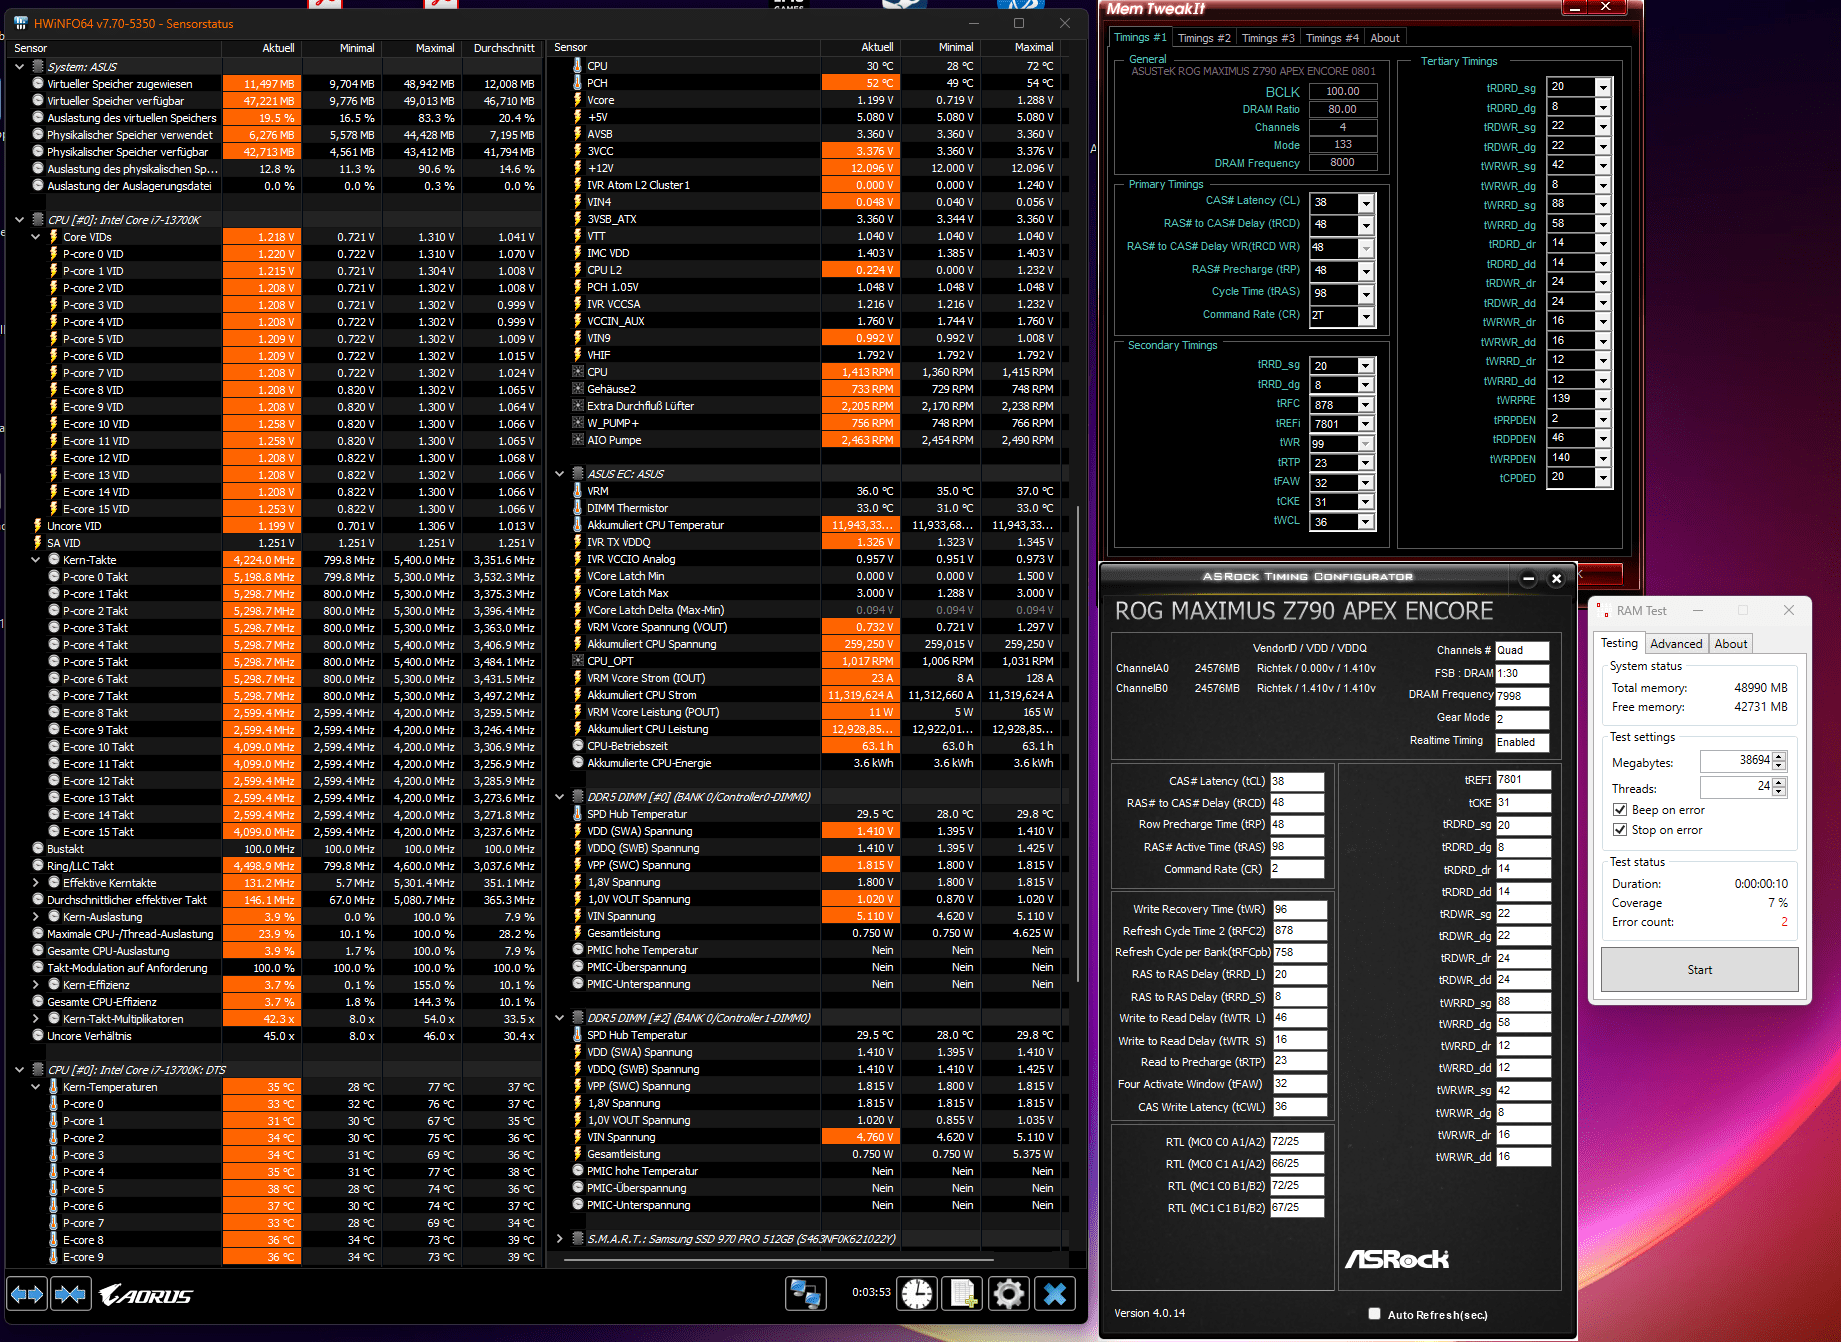Click the clock reset timer icon in HWiNFO

tap(917, 1293)
